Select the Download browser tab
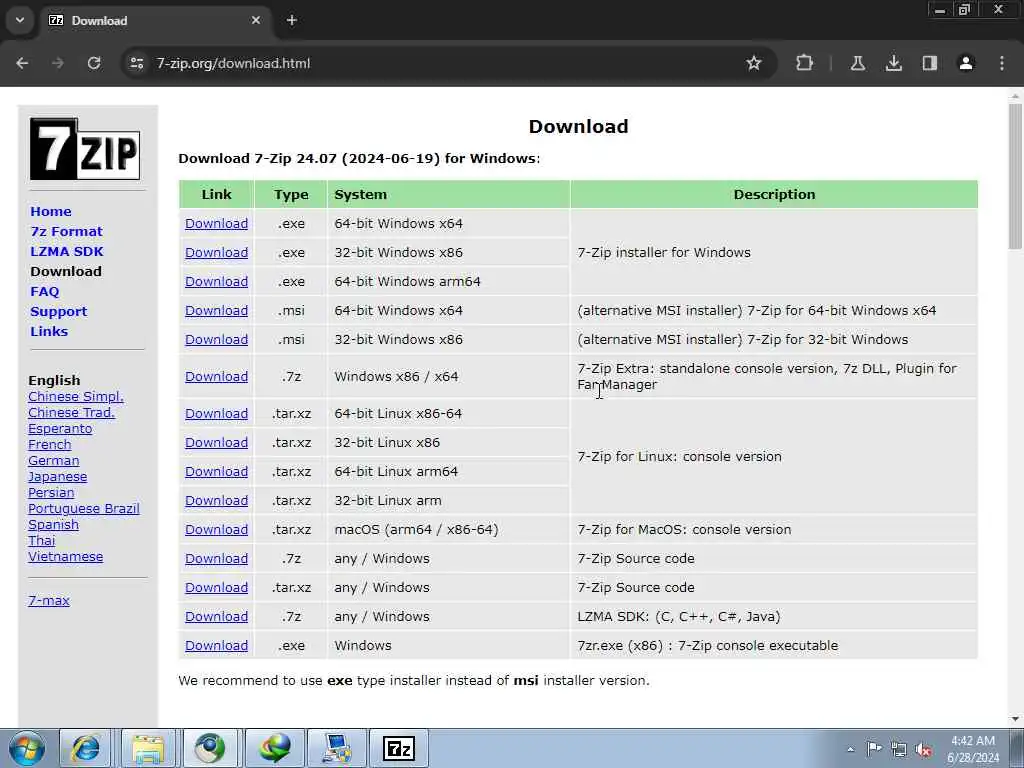 coord(155,20)
